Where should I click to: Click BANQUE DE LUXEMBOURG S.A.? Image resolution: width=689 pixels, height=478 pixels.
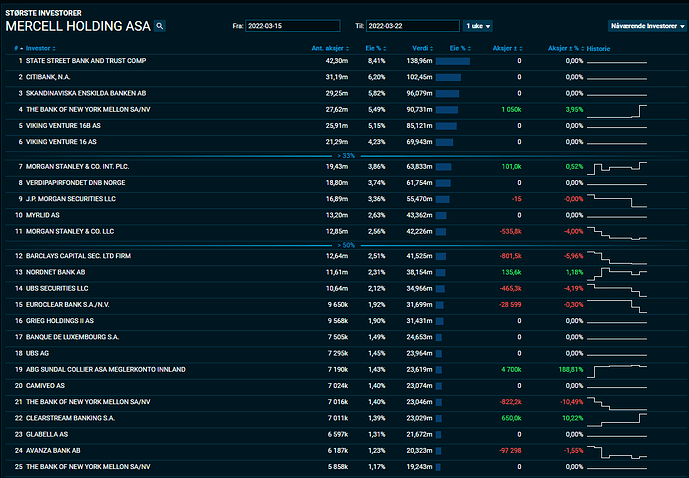coord(73,337)
